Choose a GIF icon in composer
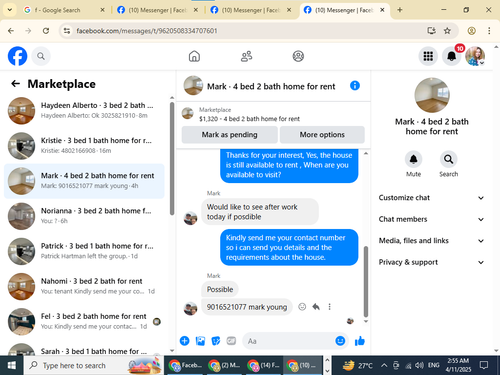 tap(231, 341)
